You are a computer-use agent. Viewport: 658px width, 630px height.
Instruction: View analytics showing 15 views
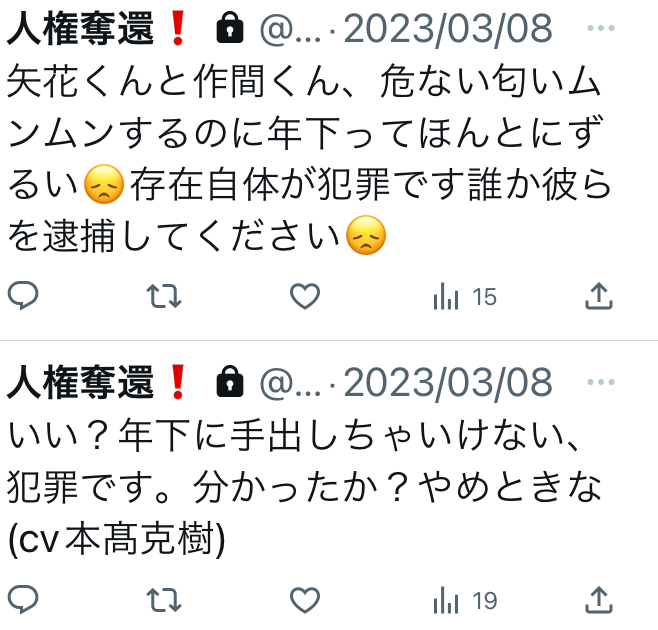pyautogui.click(x=465, y=297)
